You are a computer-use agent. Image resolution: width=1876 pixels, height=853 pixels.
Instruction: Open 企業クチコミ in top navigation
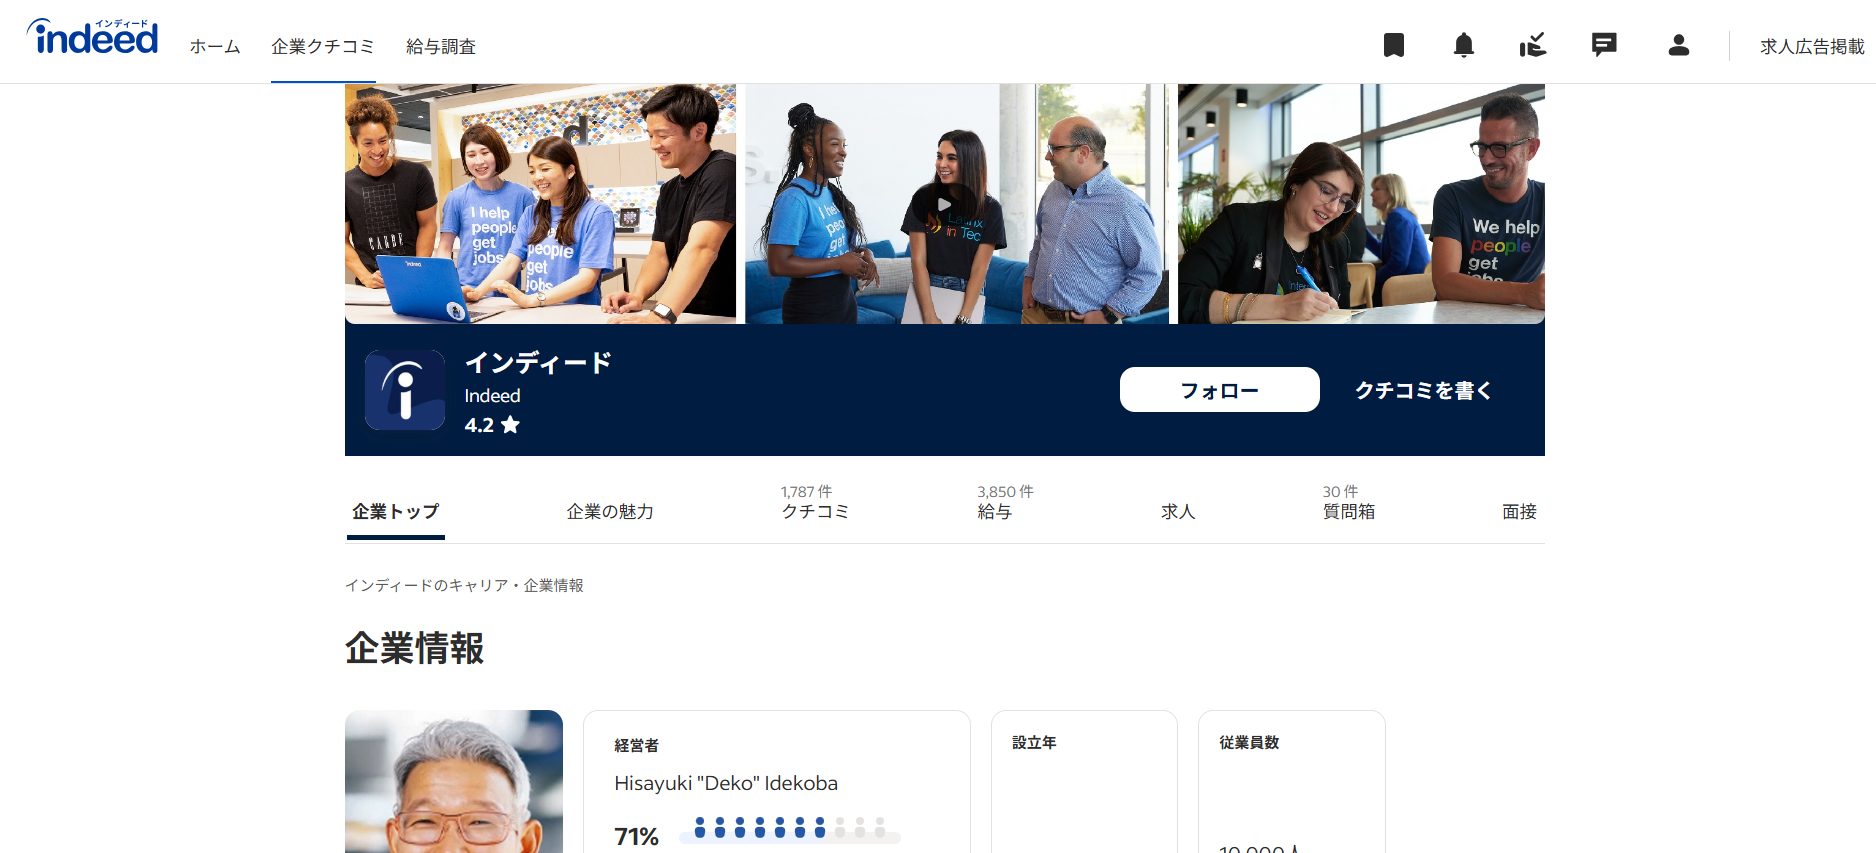tap(323, 46)
